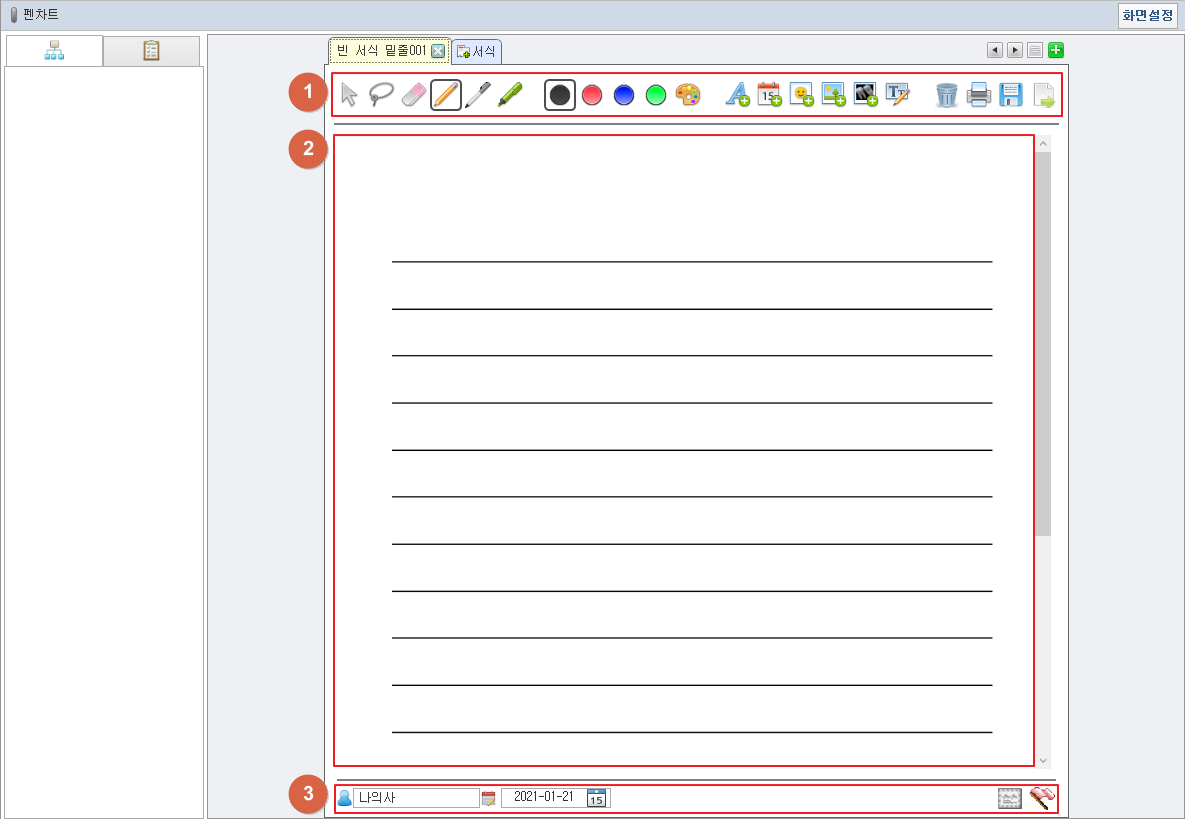This screenshot has height=819, width=1185.
Task: Pick the green highlighter tool
Action: pos(510,95)
